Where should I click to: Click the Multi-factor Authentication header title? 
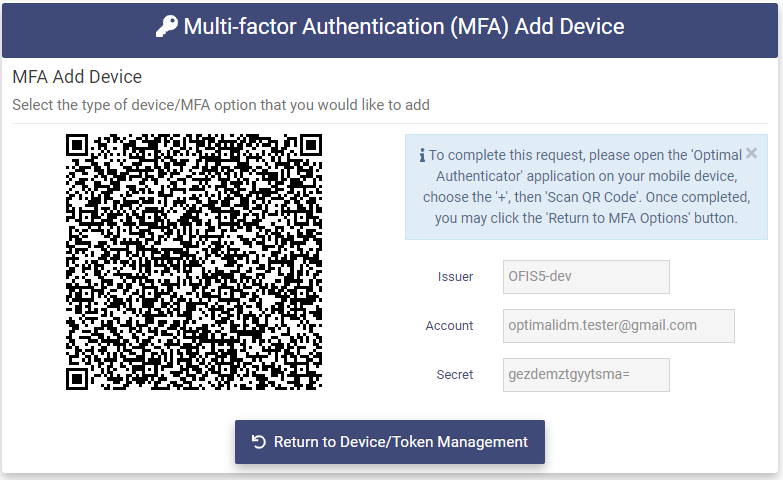(403, 27)
